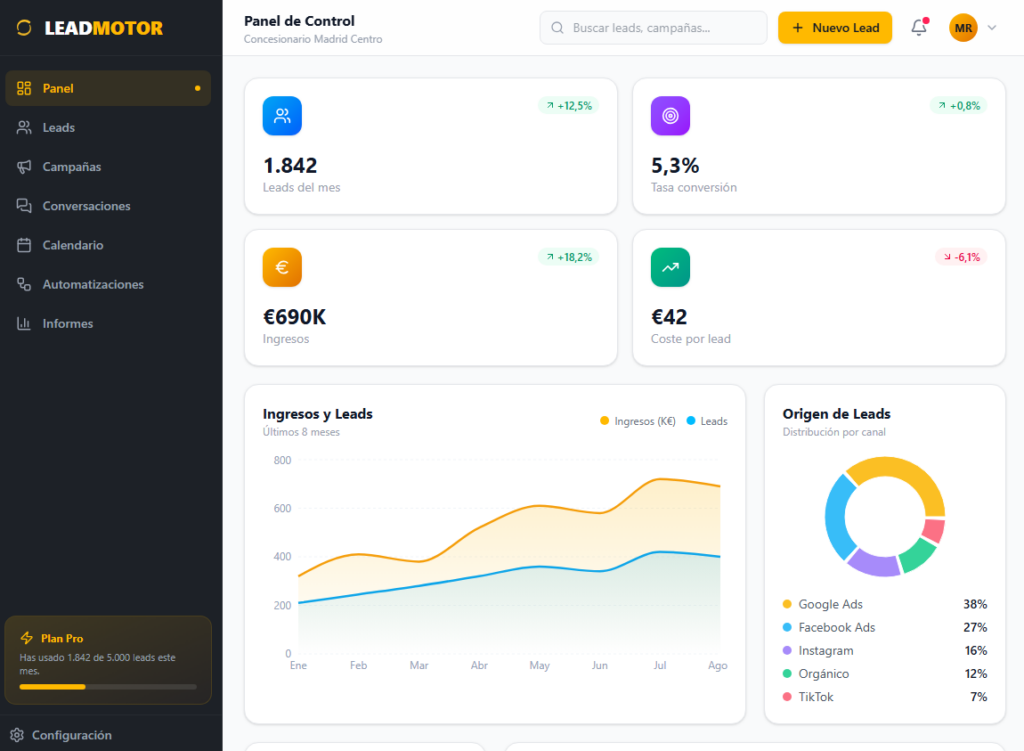Open the notifications bell
The image size is (1024, 751).
919,27
